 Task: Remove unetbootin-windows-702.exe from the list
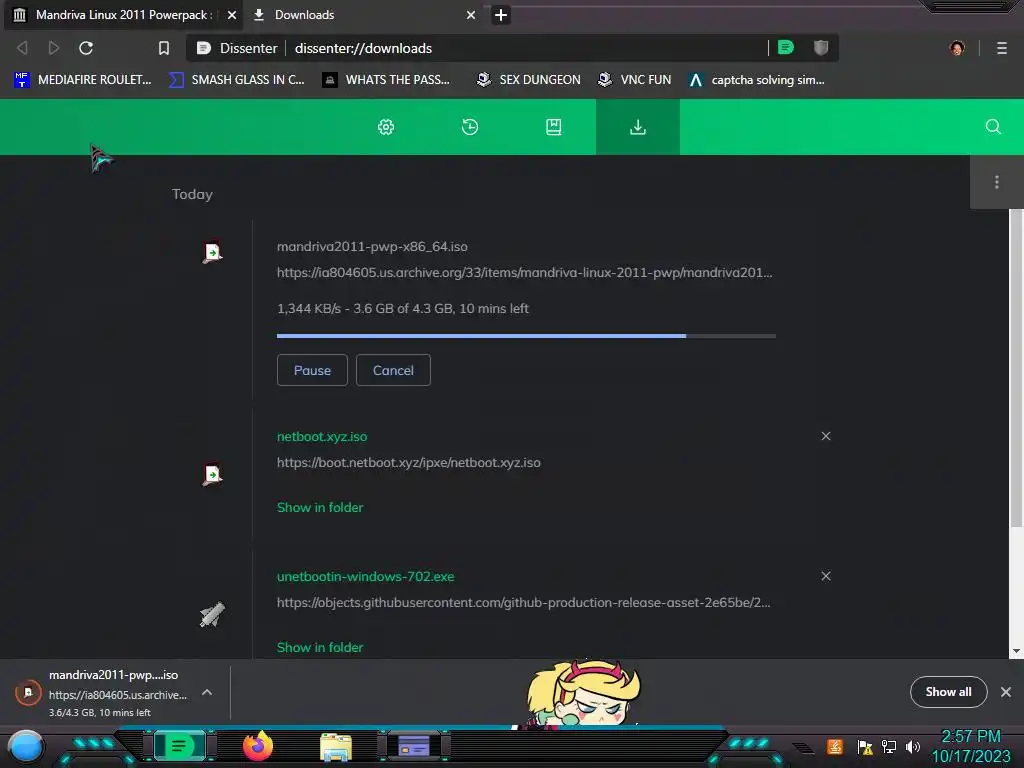(826, 576)
